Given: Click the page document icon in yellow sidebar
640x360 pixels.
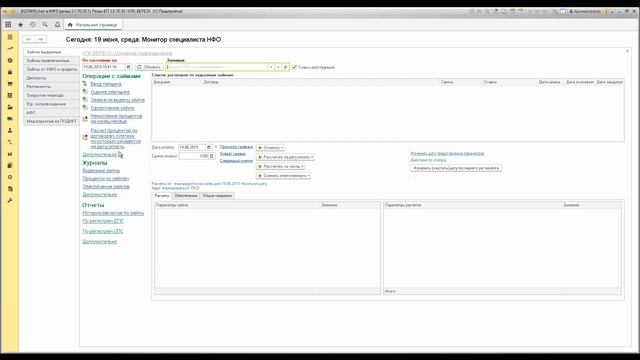Looking at the screenshot, I should pyautogui.click(x=10, y=189).
